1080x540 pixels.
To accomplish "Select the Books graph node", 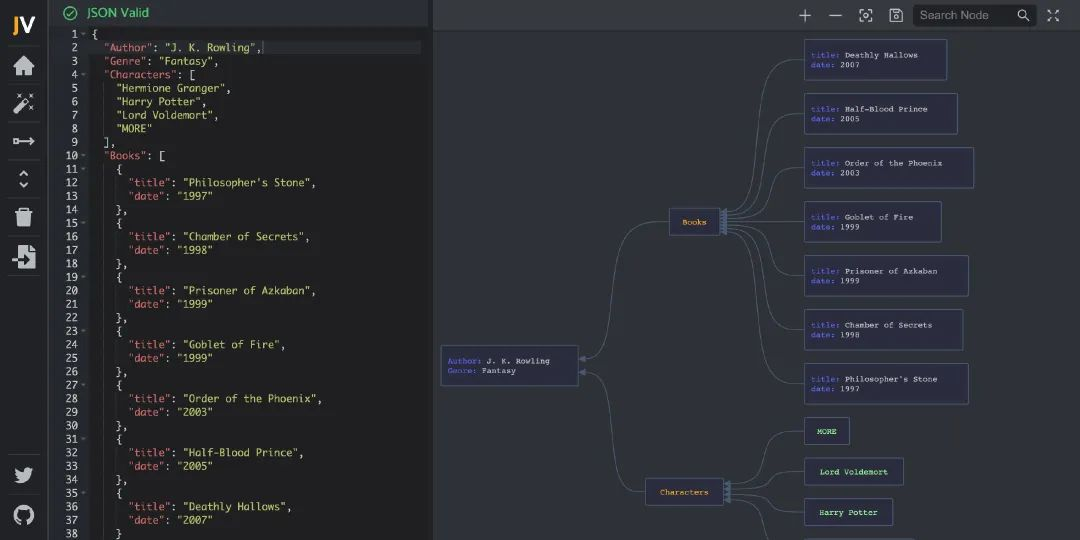I will click(x=694, y=222).
